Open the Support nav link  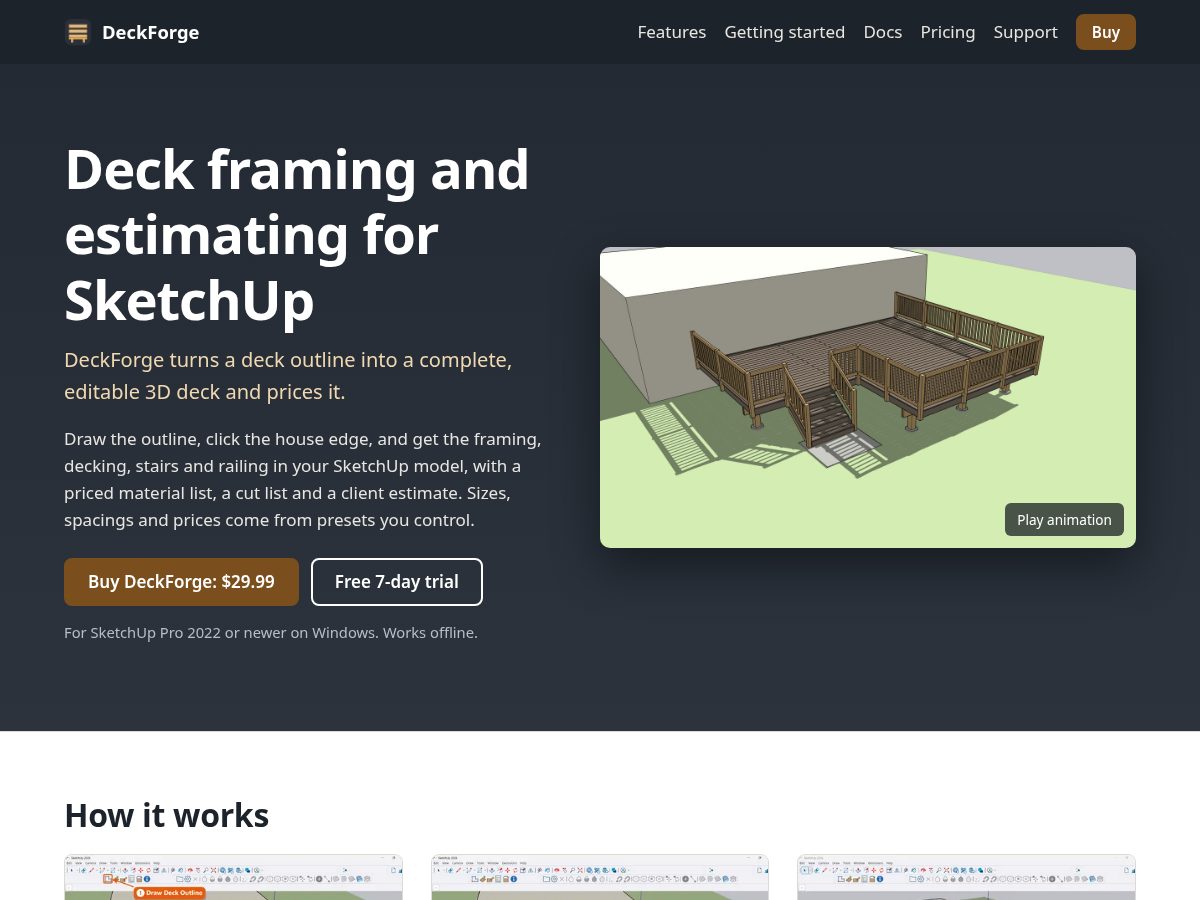pyautogui.click(x=1025, y=32)
